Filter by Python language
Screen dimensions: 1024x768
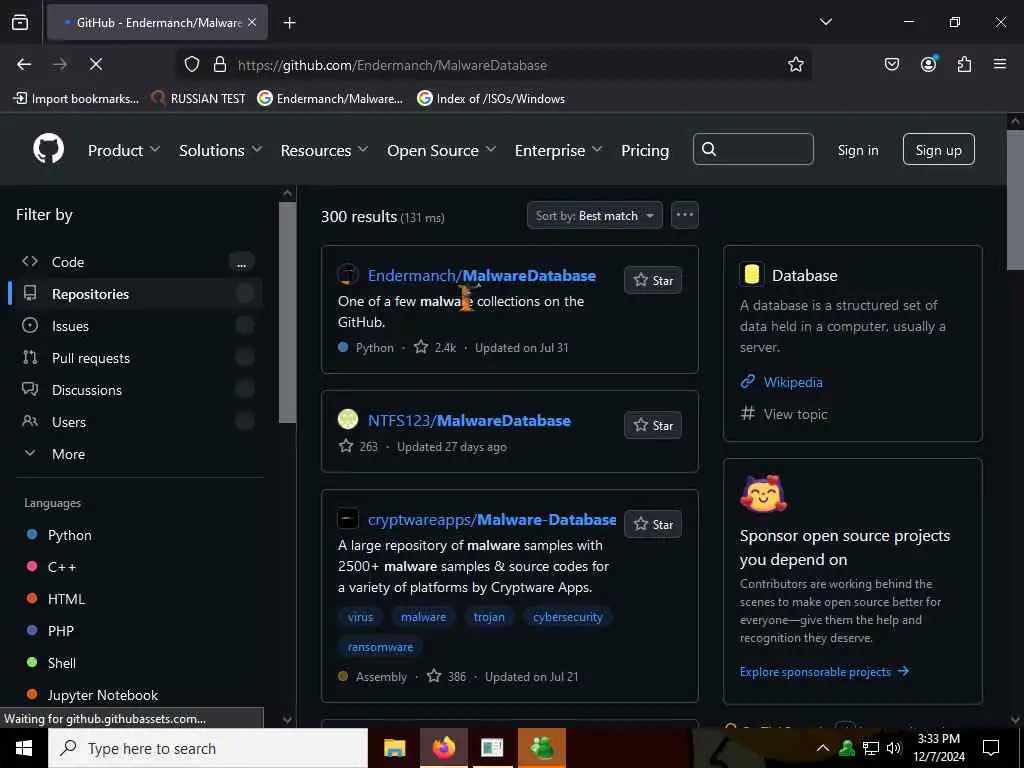[69, 535]
